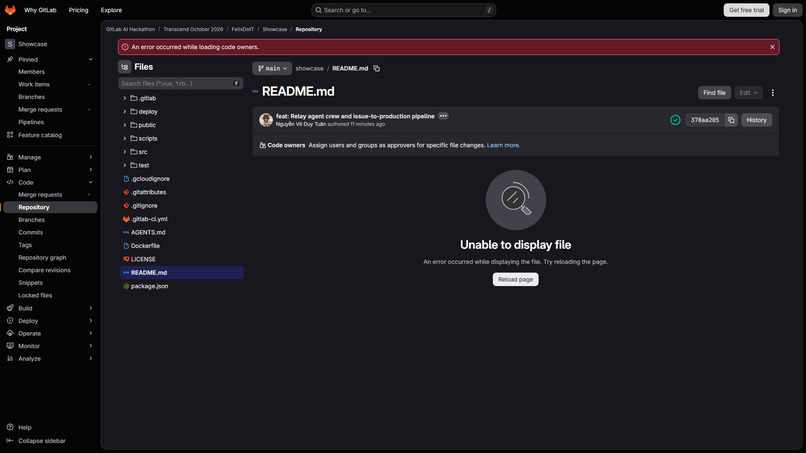The width and height of the screenshot is (806, 453).
Task: Click the Find file button
Action: click(714, 93)
